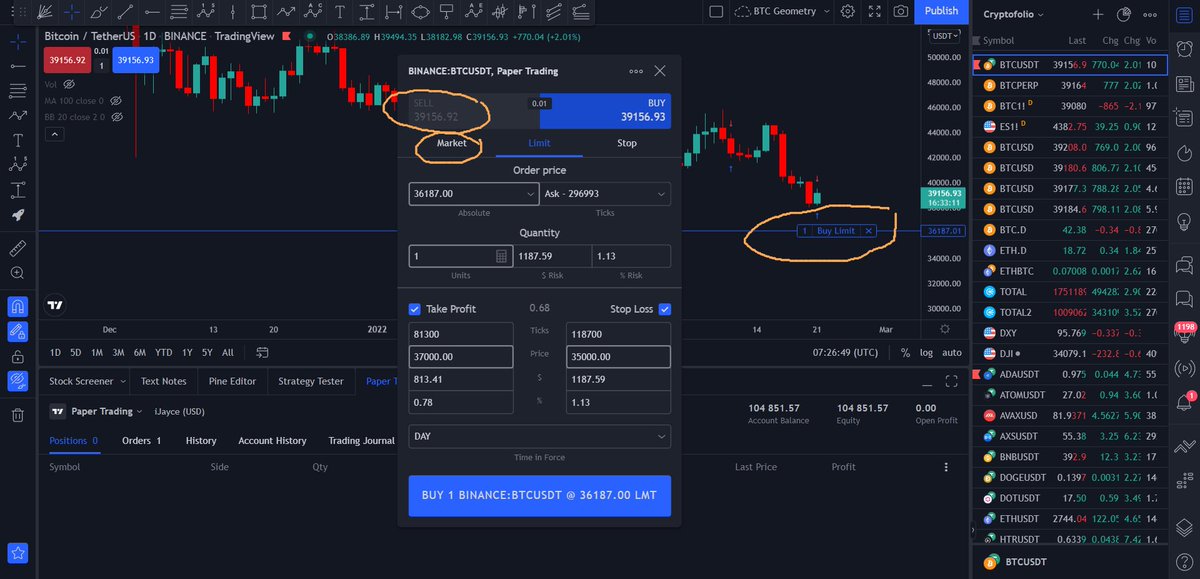Select the crosshair cursor tool in left sidebar

(x=18, y=41)
